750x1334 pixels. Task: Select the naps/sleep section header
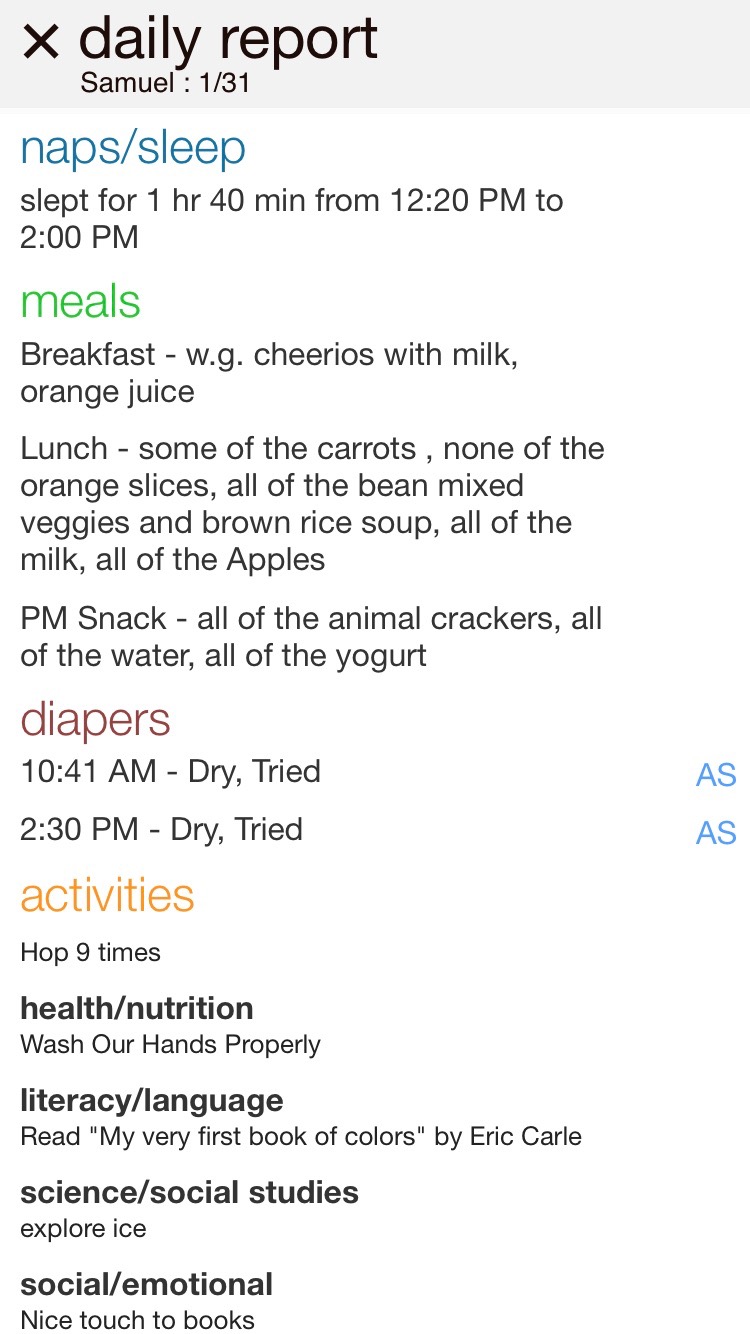pyautogui.click(x=132, y=149)
